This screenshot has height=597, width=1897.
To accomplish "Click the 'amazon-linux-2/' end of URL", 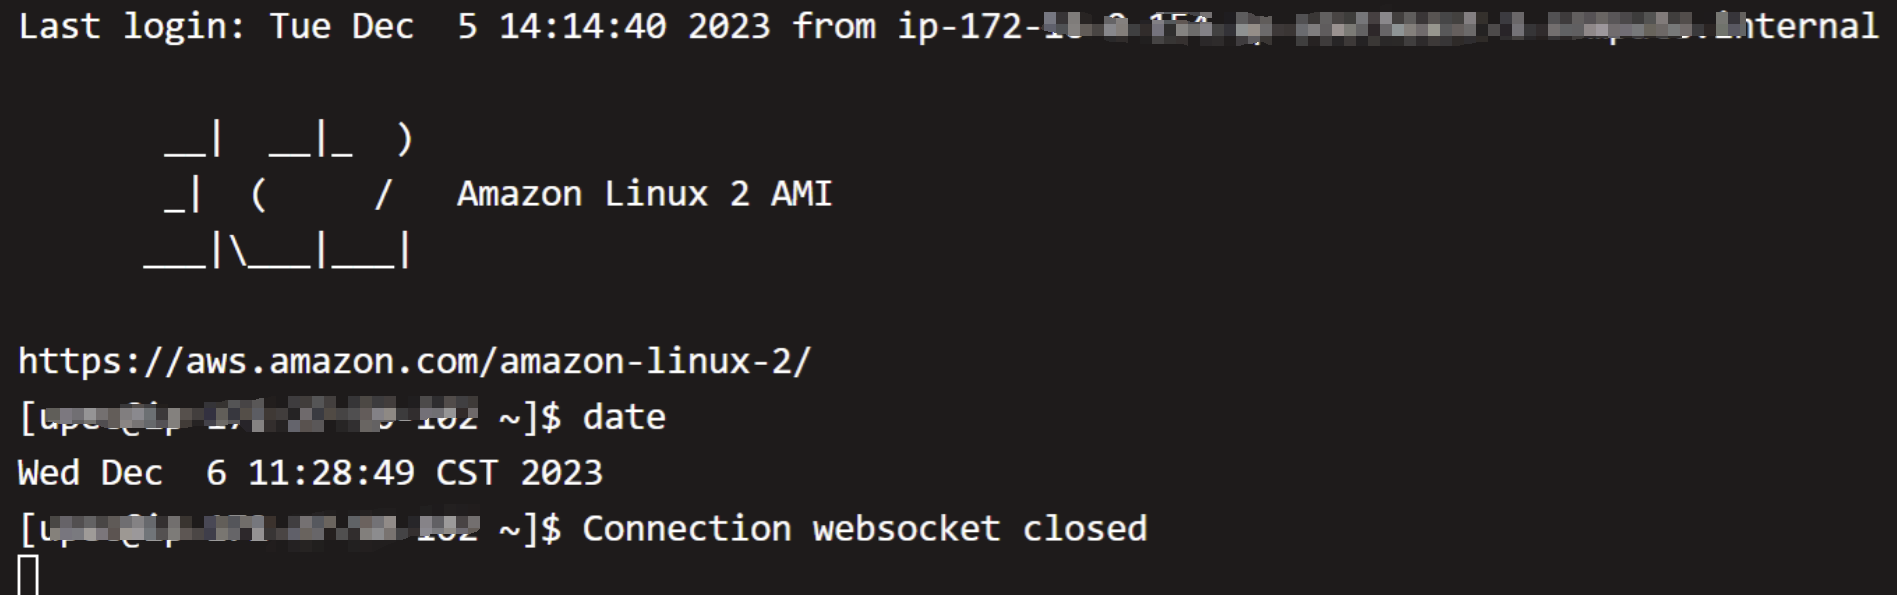I will (655, 361).
